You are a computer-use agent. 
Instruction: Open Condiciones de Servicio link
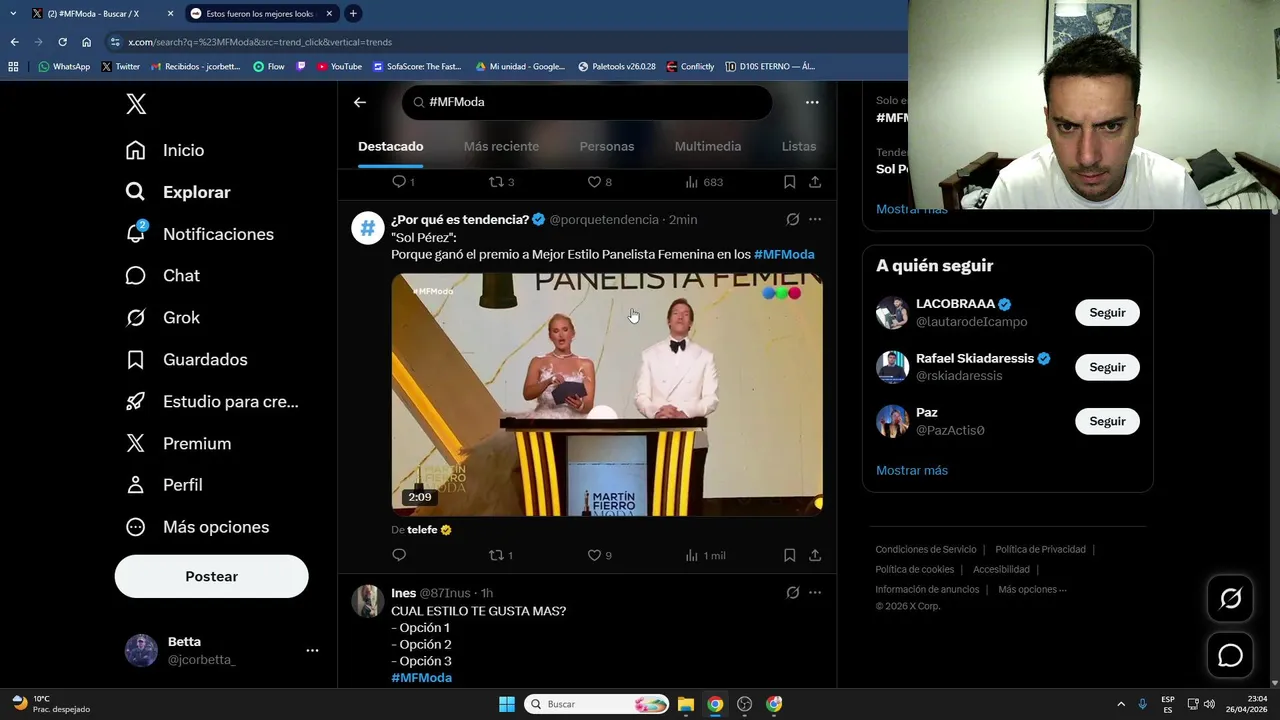[x=926, y=549]
